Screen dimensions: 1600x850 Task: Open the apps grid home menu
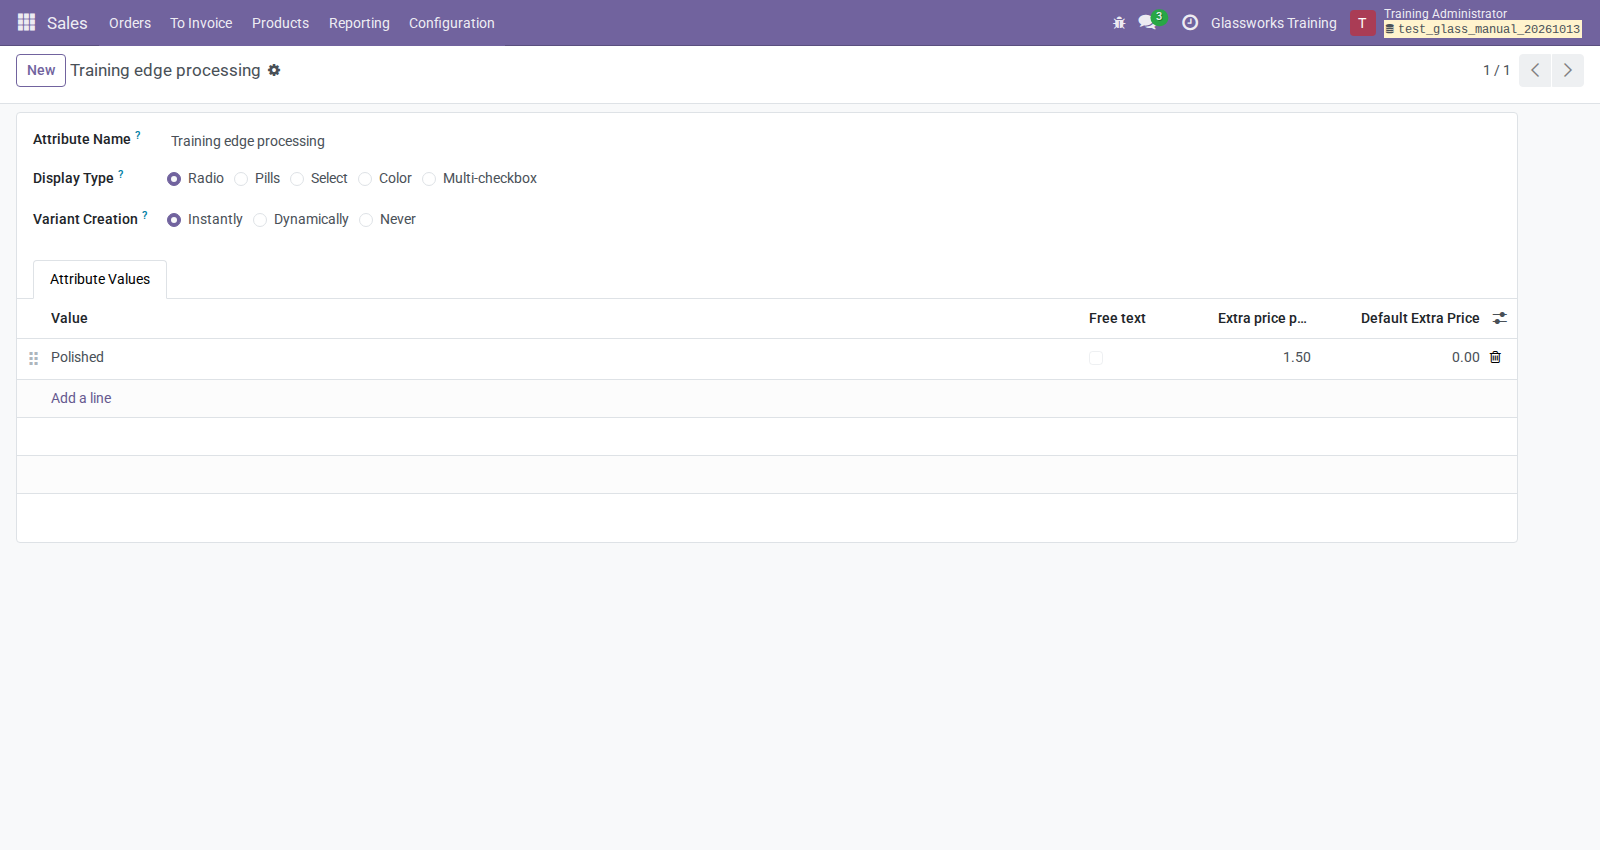coord(26,22)
